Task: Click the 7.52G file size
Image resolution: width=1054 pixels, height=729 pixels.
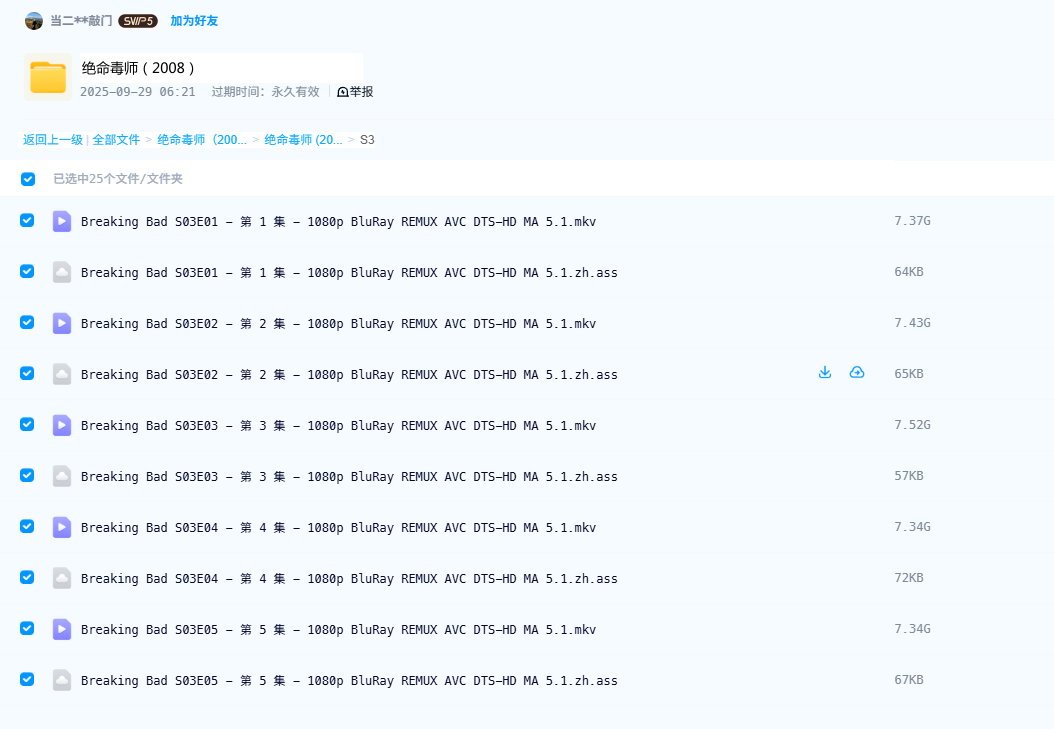Action: [912, 425]
